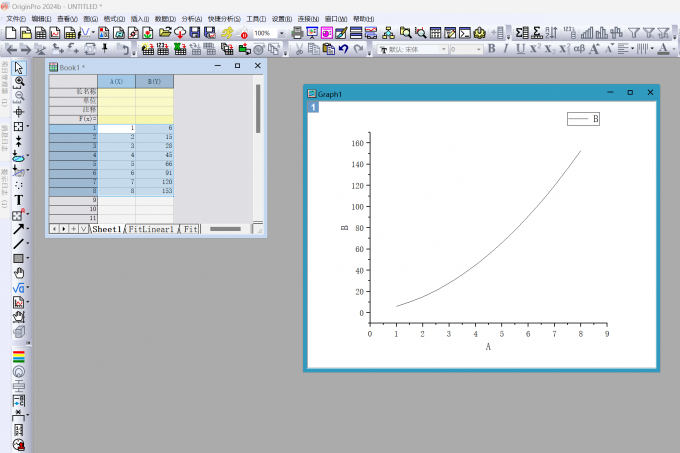The height and width of the screenshot is (453, 680).
Task: Open the 帮助(H) menu
Action: tap(363, 19)
